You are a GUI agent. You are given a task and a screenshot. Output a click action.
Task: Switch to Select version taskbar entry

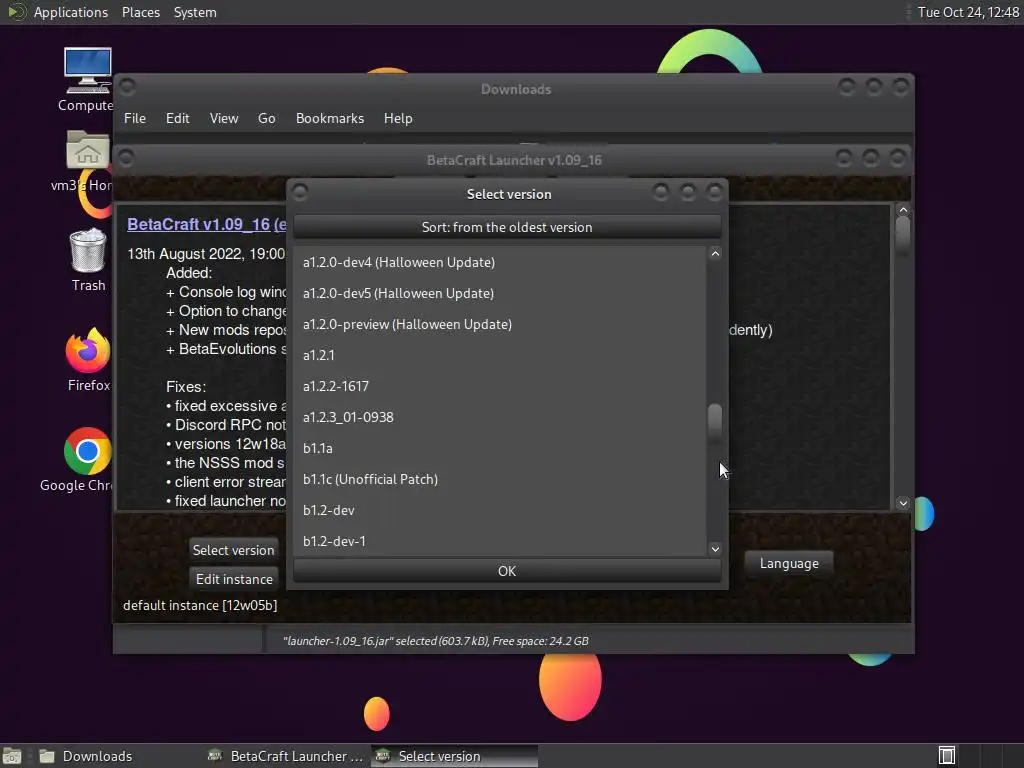455,756
